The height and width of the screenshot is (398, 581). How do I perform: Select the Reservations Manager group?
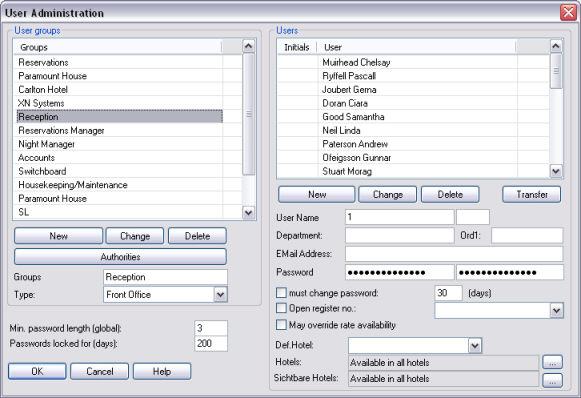[120, 130]
